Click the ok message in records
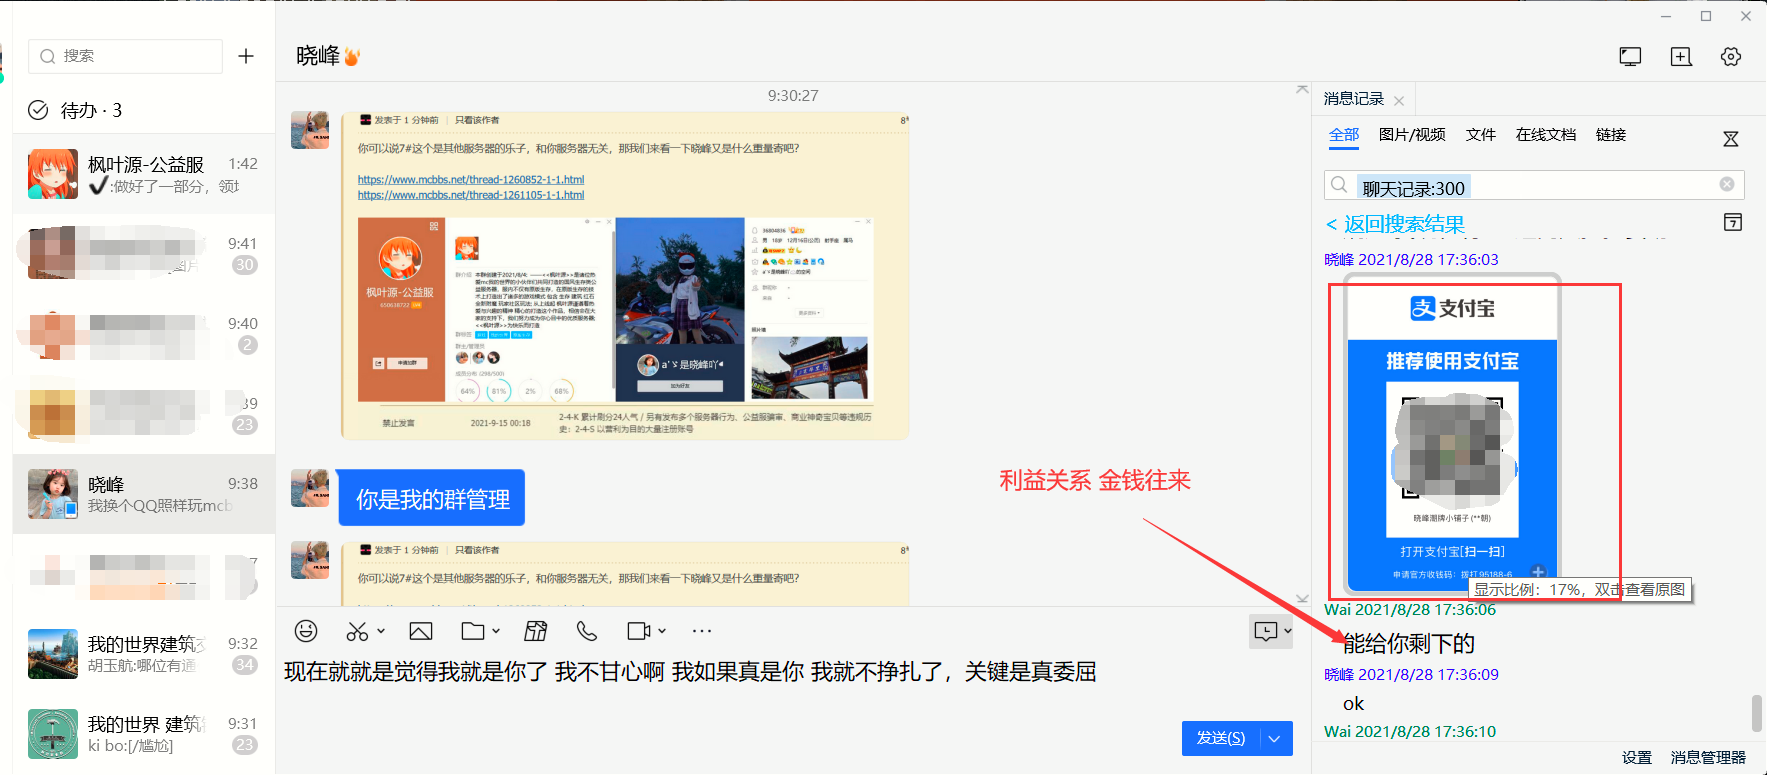This screenshot has width=1767, height=775. pos(1354,704)
